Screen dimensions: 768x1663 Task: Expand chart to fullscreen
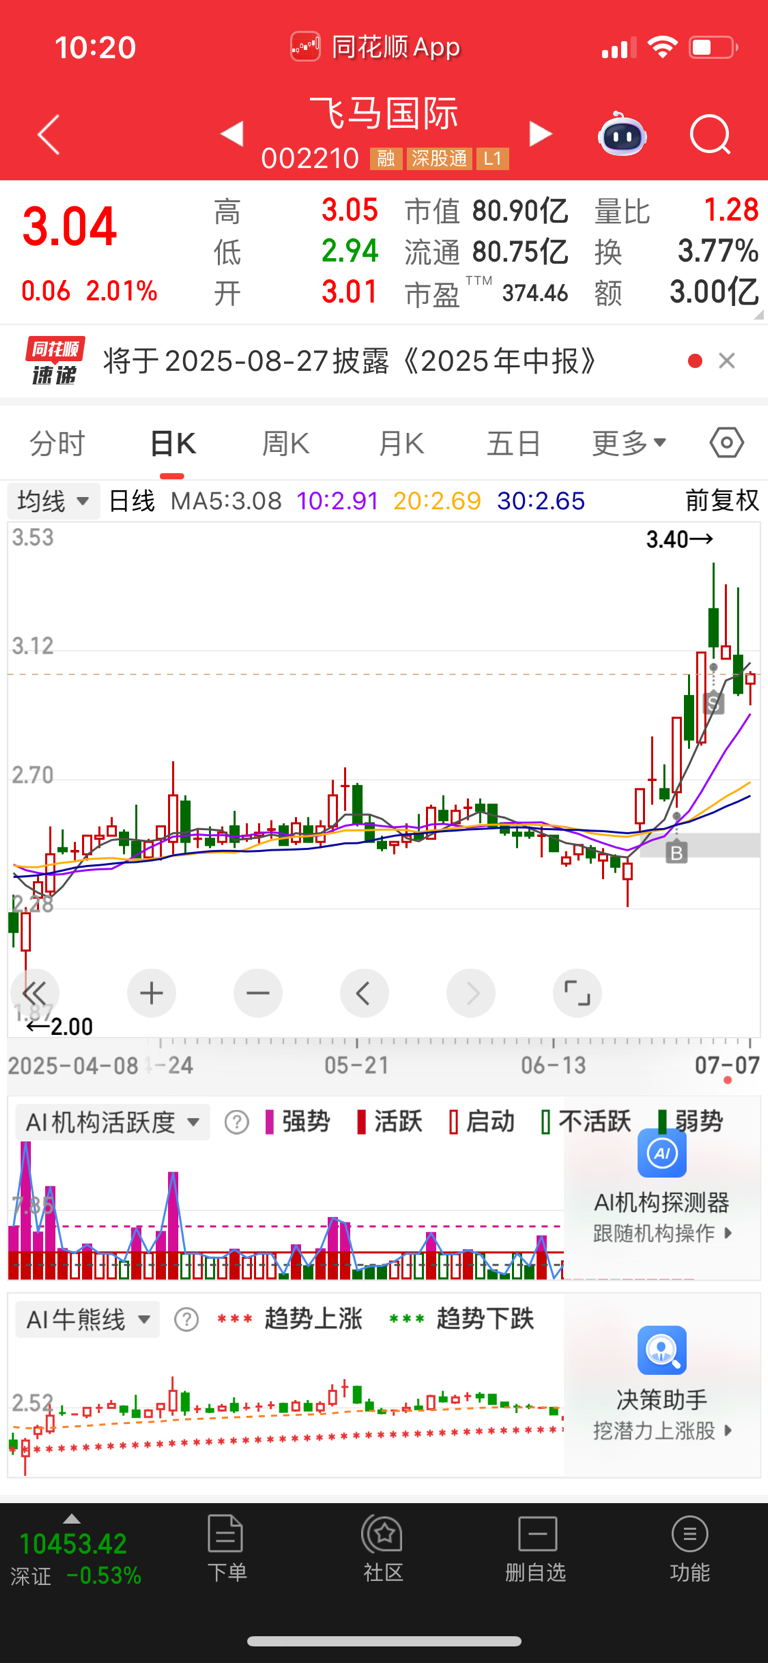point(577,993)
